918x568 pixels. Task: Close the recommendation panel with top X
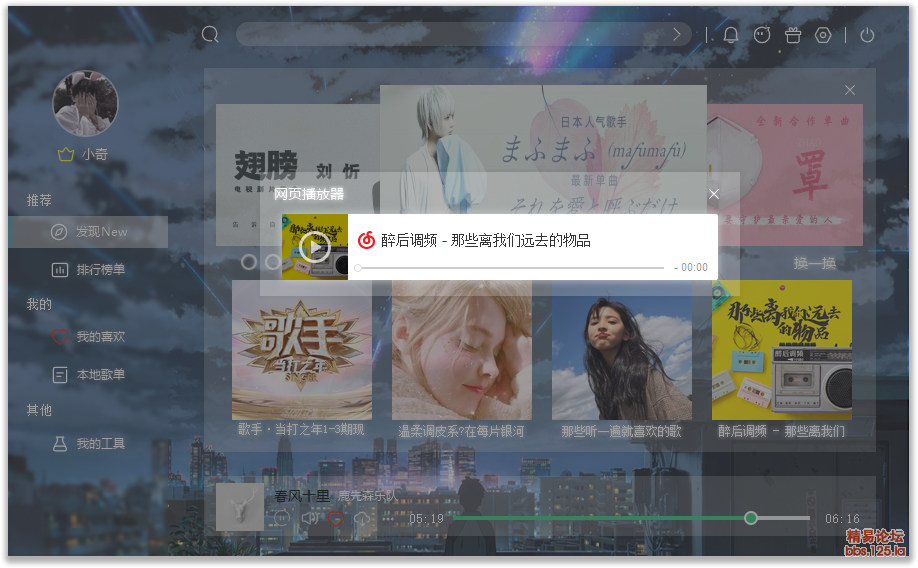[850, 90]
